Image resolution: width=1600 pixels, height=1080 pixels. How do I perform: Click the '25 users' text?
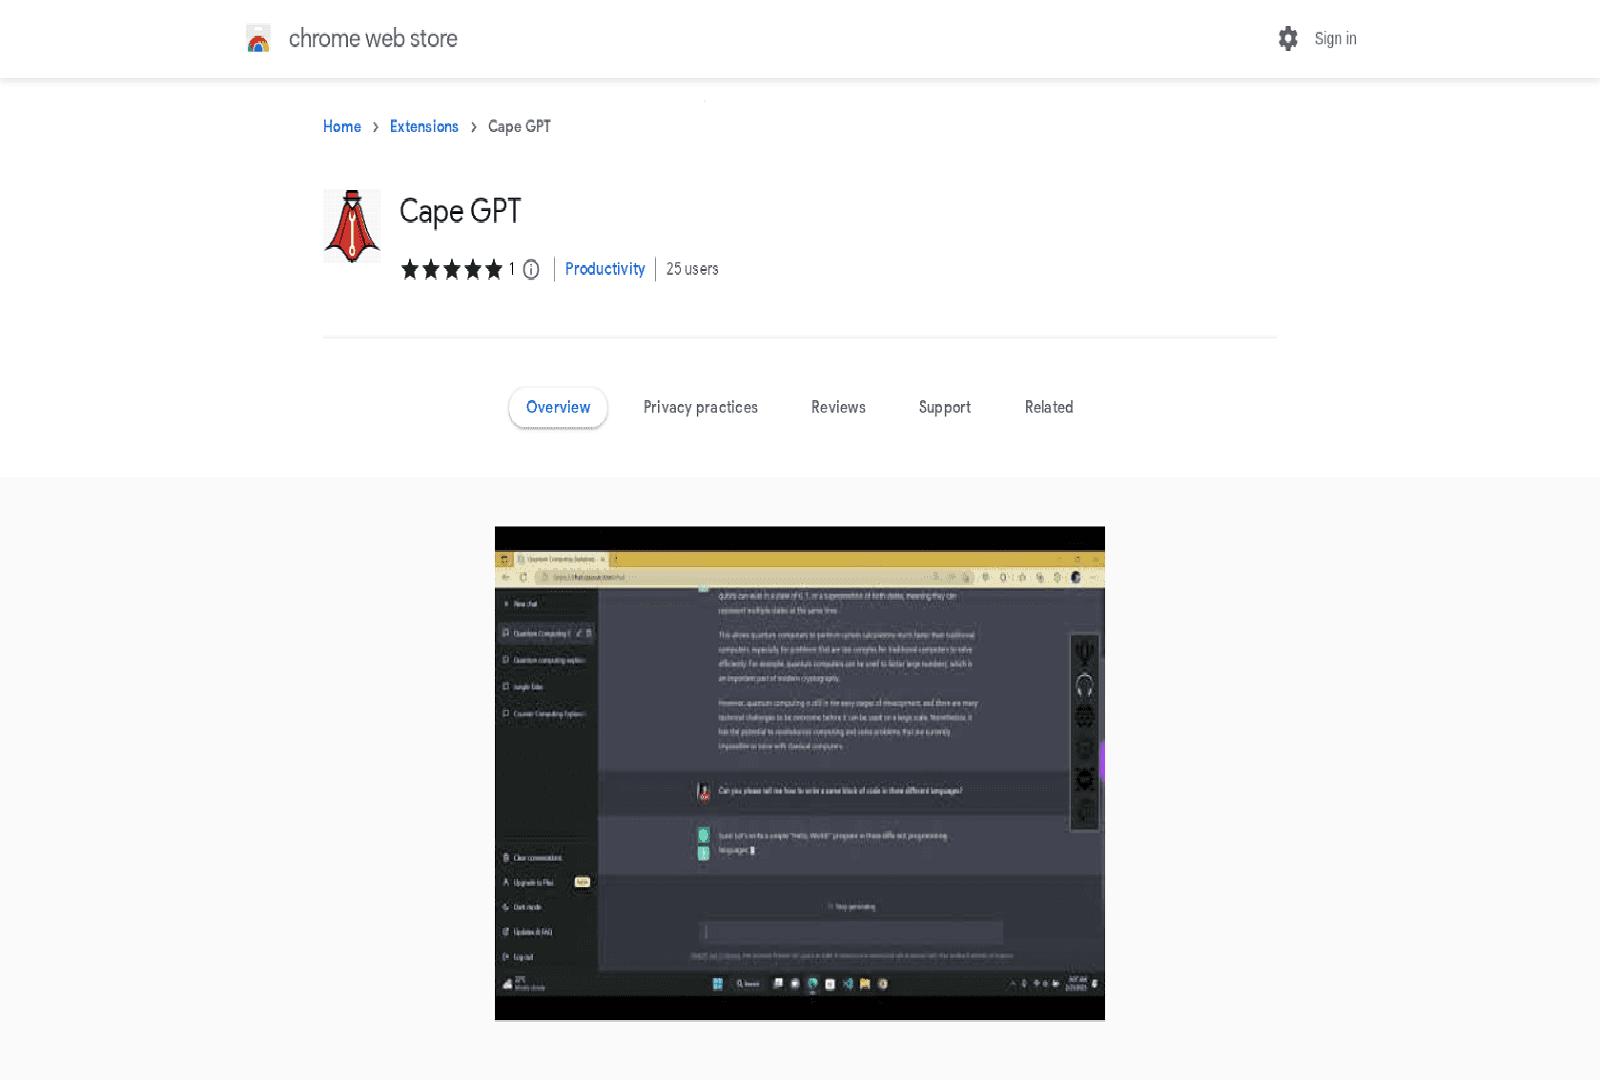(x=692, y=269)
